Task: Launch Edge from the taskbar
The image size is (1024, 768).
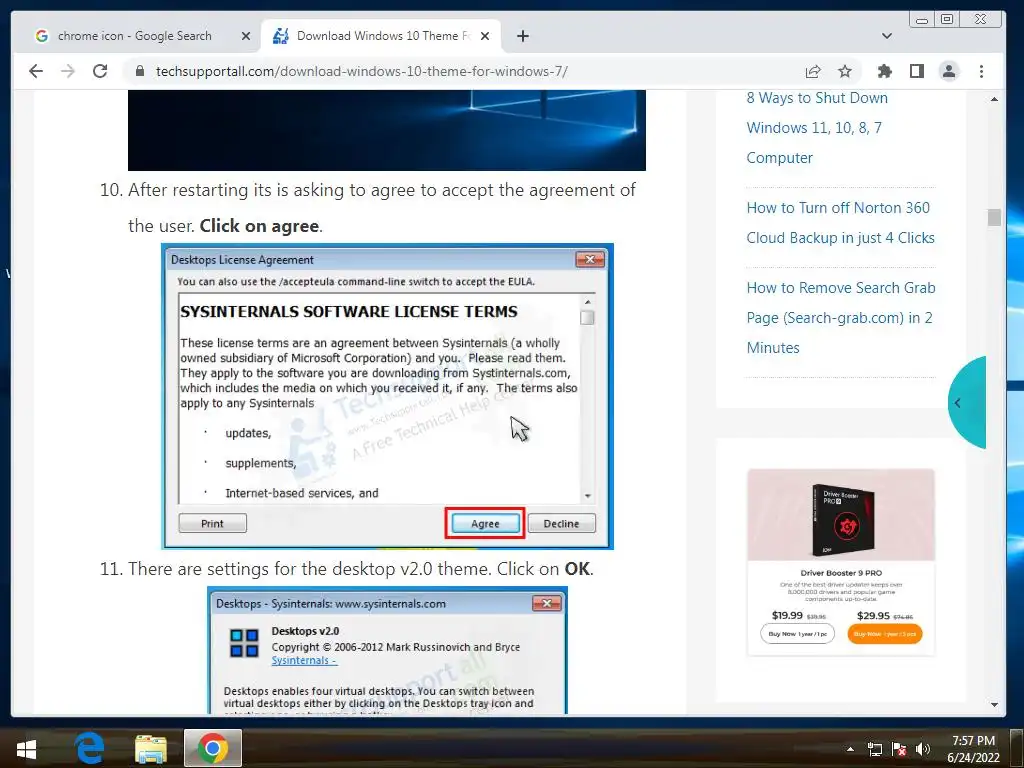Action: coord(89,748)
